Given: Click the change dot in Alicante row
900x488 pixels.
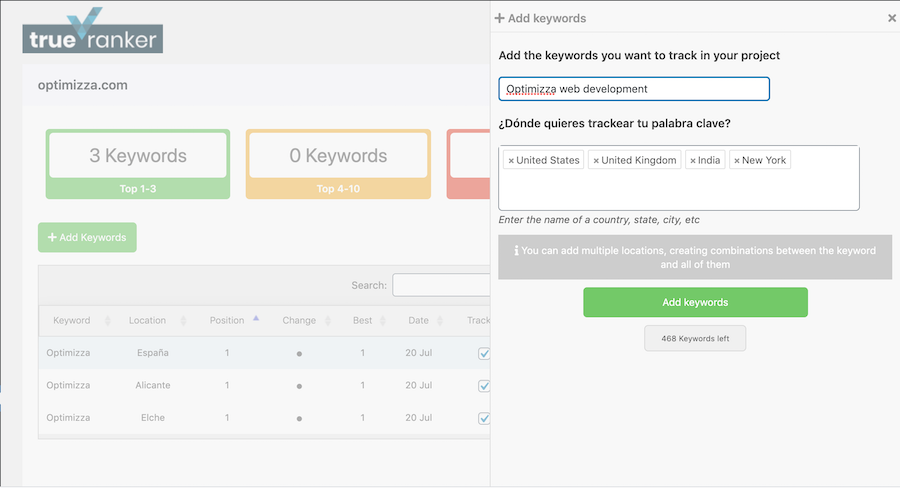Looking at the screenshot, I should click(299, 386).
